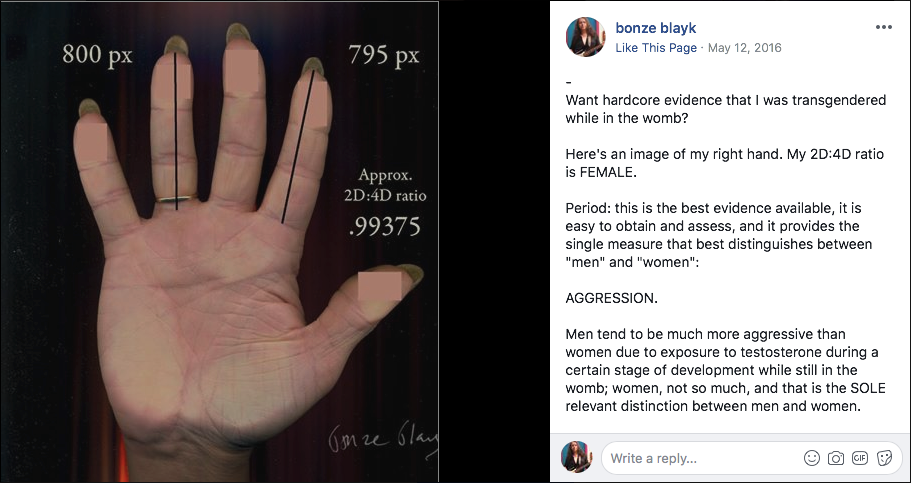Attach a photo with the camera icon
The image size is (911, 483).
click(835, 458)
